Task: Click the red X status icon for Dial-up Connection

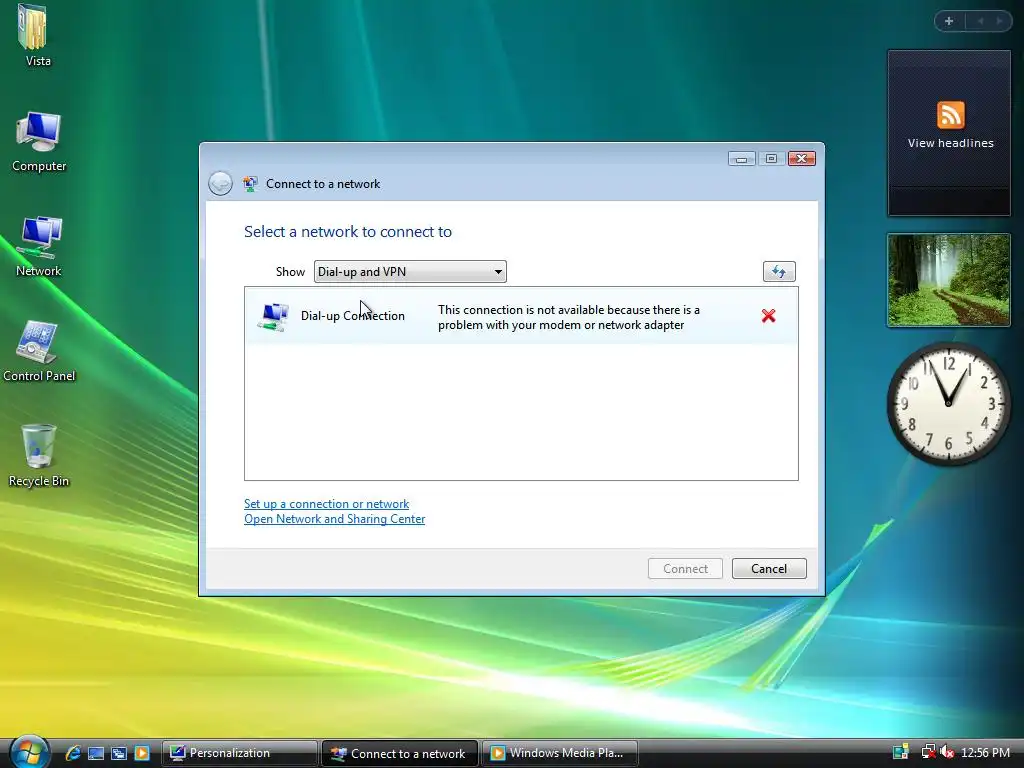Action: pyautogui.click(x=769, y=316)
